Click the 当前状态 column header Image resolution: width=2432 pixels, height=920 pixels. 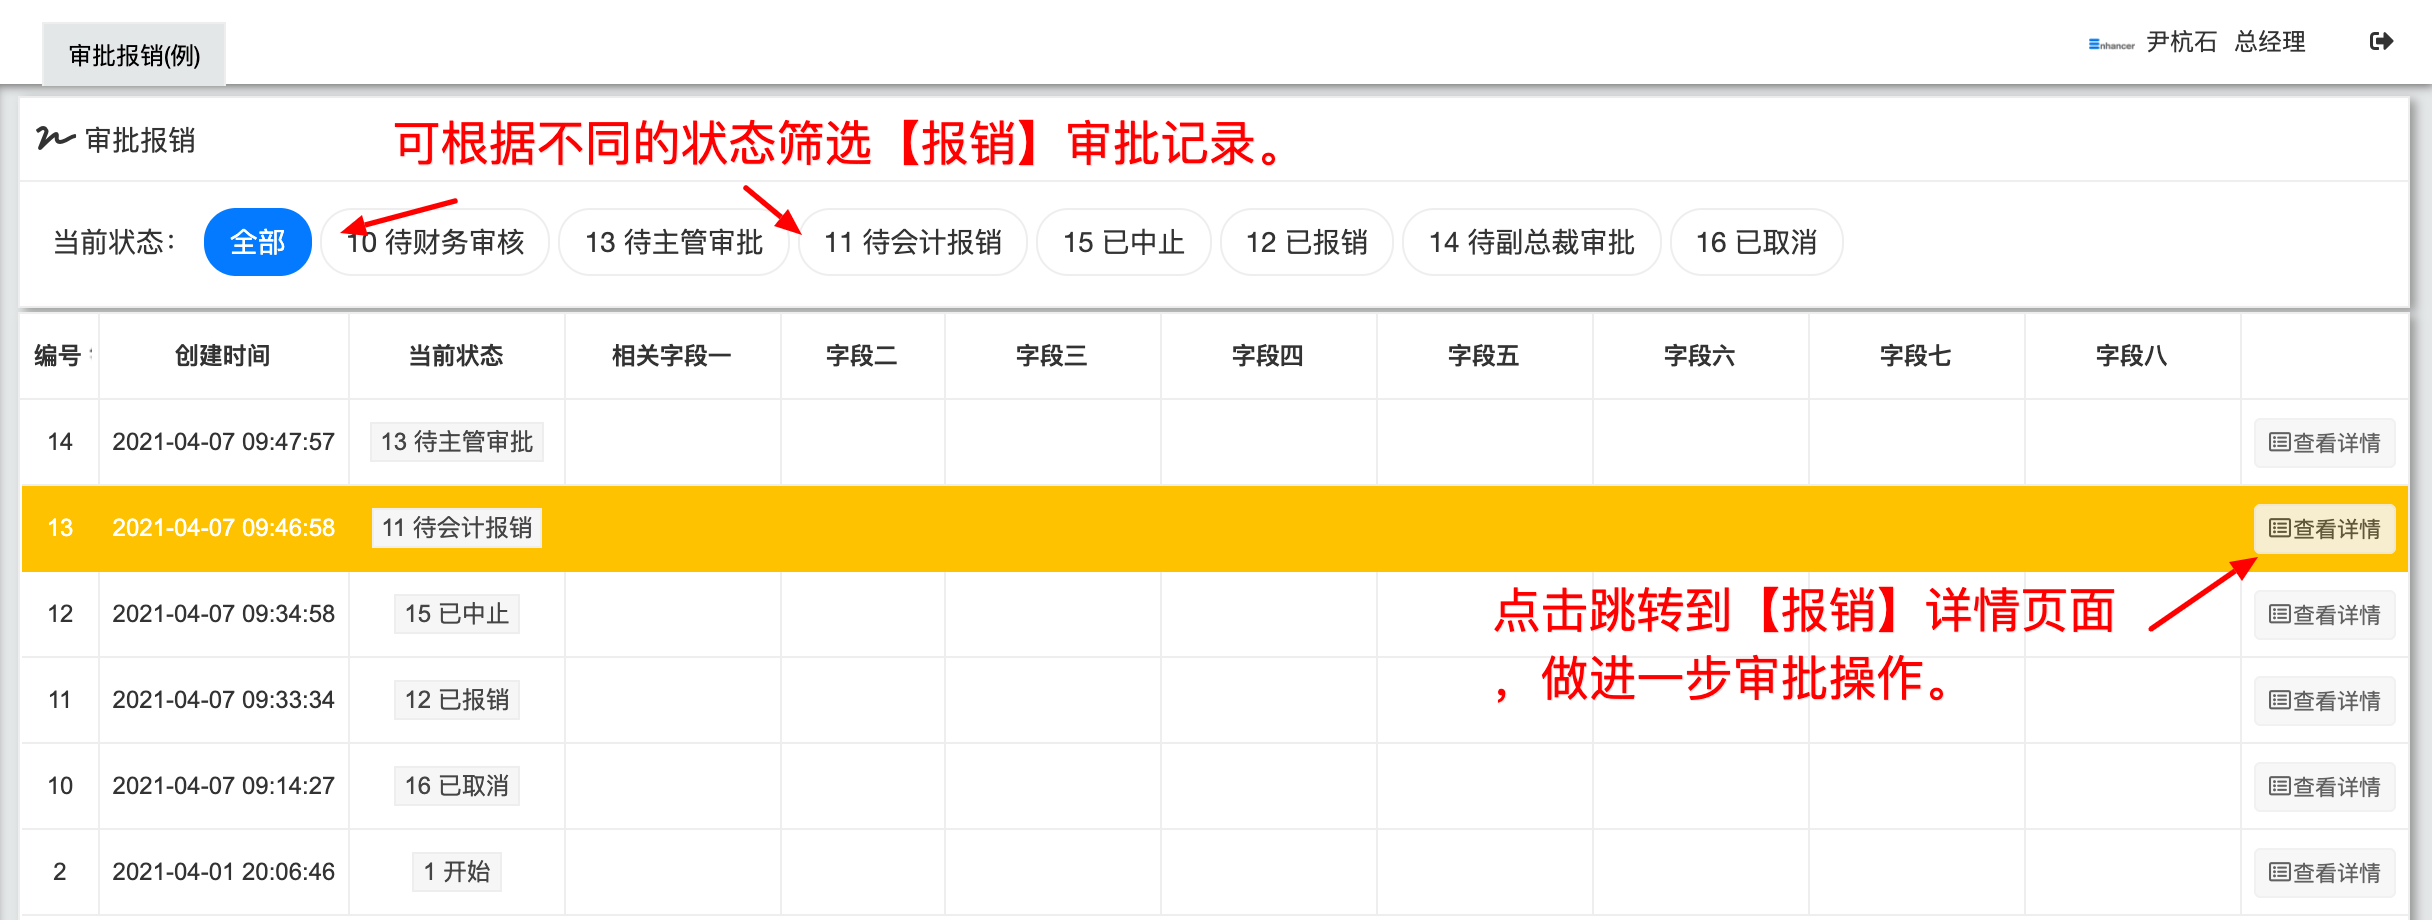tap(456, 356)
